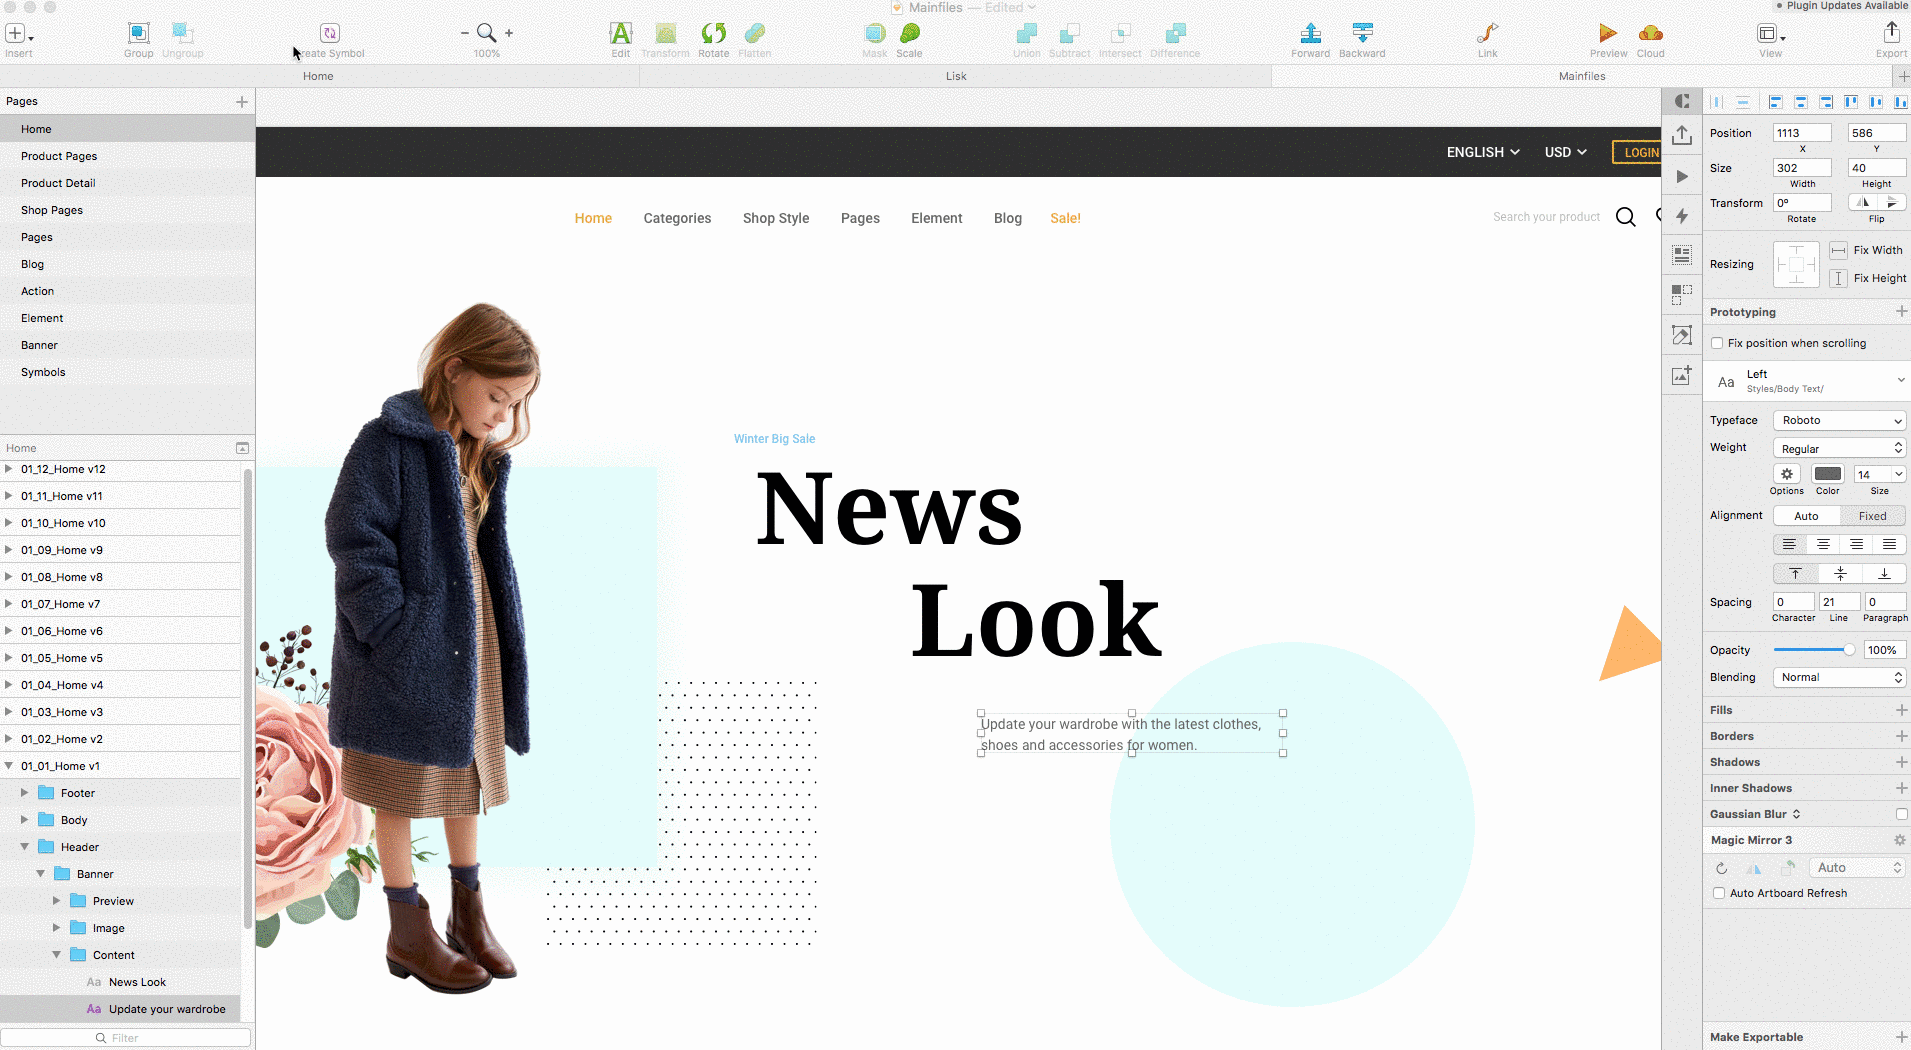Click the text Color swatch
The height and width of the screenshot is (1050, 1911).
(1829, 474)
